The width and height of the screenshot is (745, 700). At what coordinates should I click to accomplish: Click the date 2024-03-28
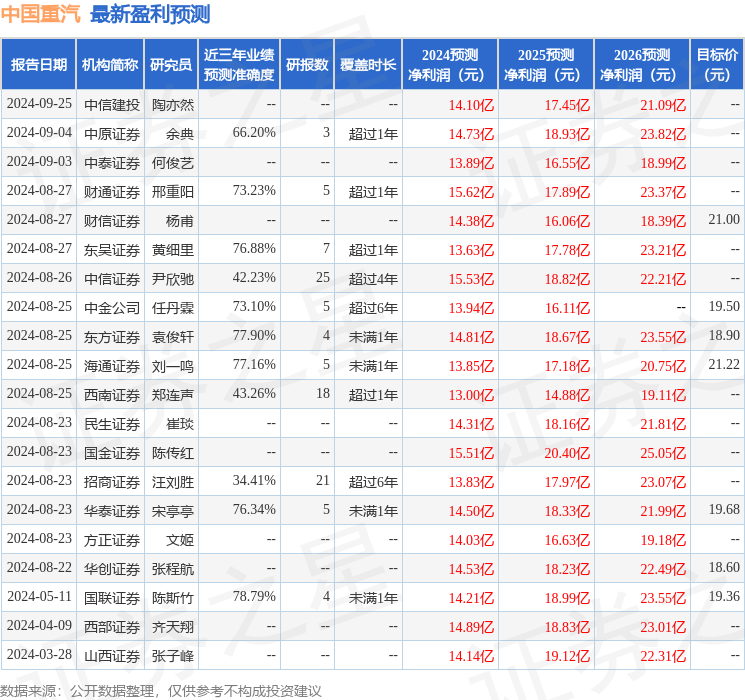[39, 654]
